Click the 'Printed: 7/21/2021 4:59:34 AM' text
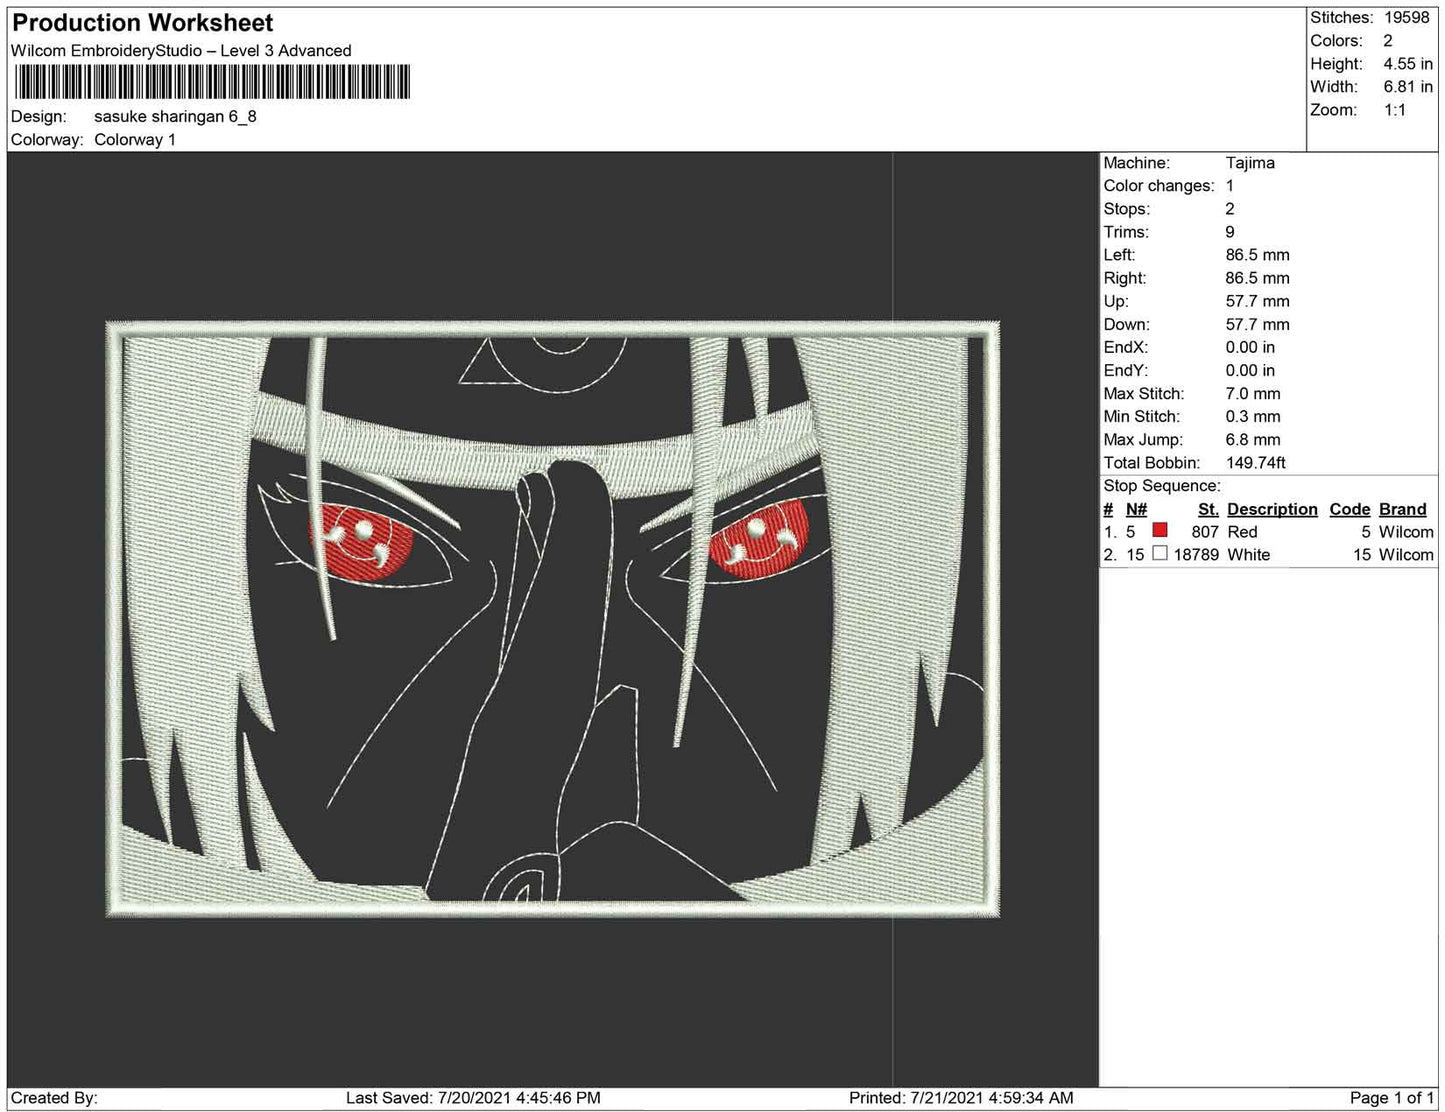Image resolution: width=1445 pixels, height=1112 pixels. pyautogui.click(x=961, y=1098)
